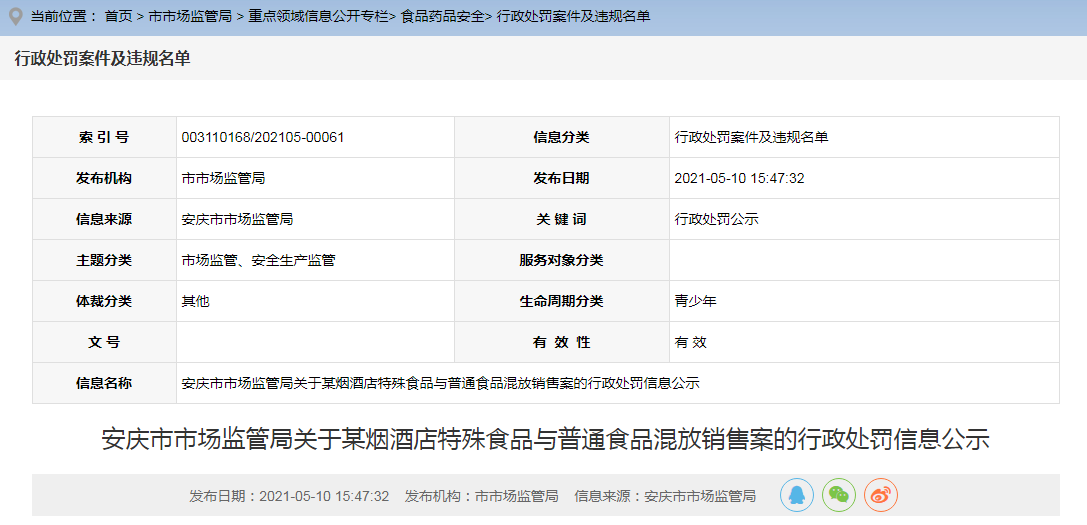Viewport: 1087px width, 525px height.
Task: Click 市场监管、安全生产监管 topic value
Action: tap(258, 260)
